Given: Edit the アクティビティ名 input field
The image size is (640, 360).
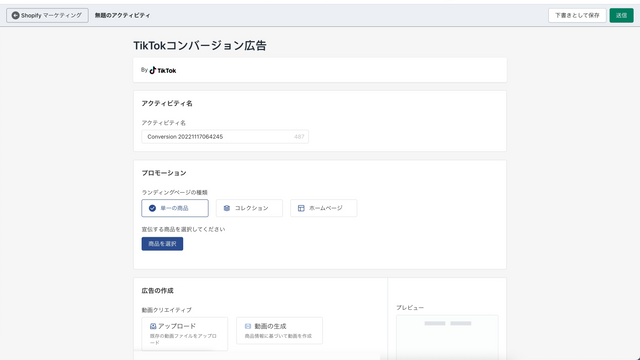Looking at the screenshot, I should tap(225, 137).
